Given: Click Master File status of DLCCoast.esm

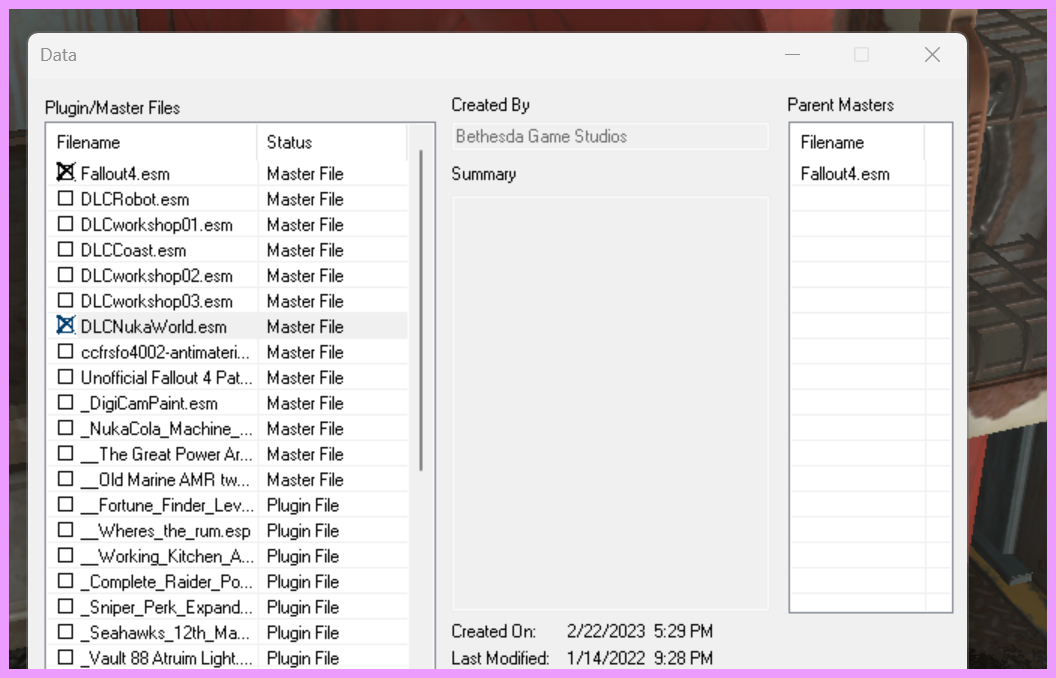Looking at the screenshot, I should tap(305, 250).
